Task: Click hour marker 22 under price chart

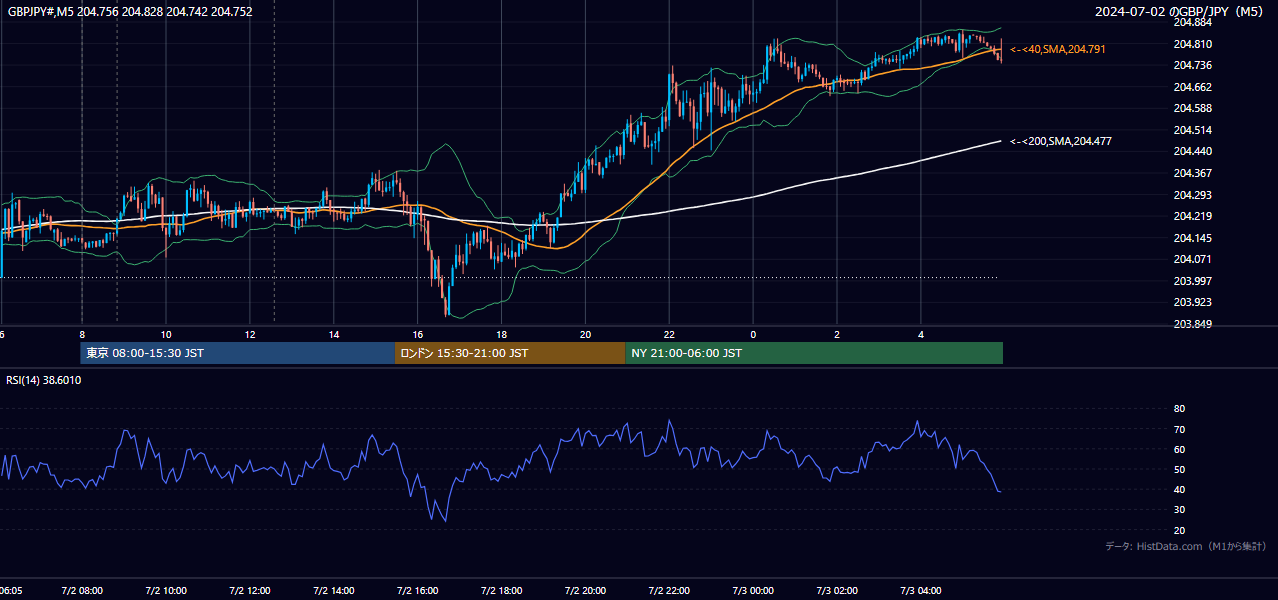Action: tap(670, 334)
